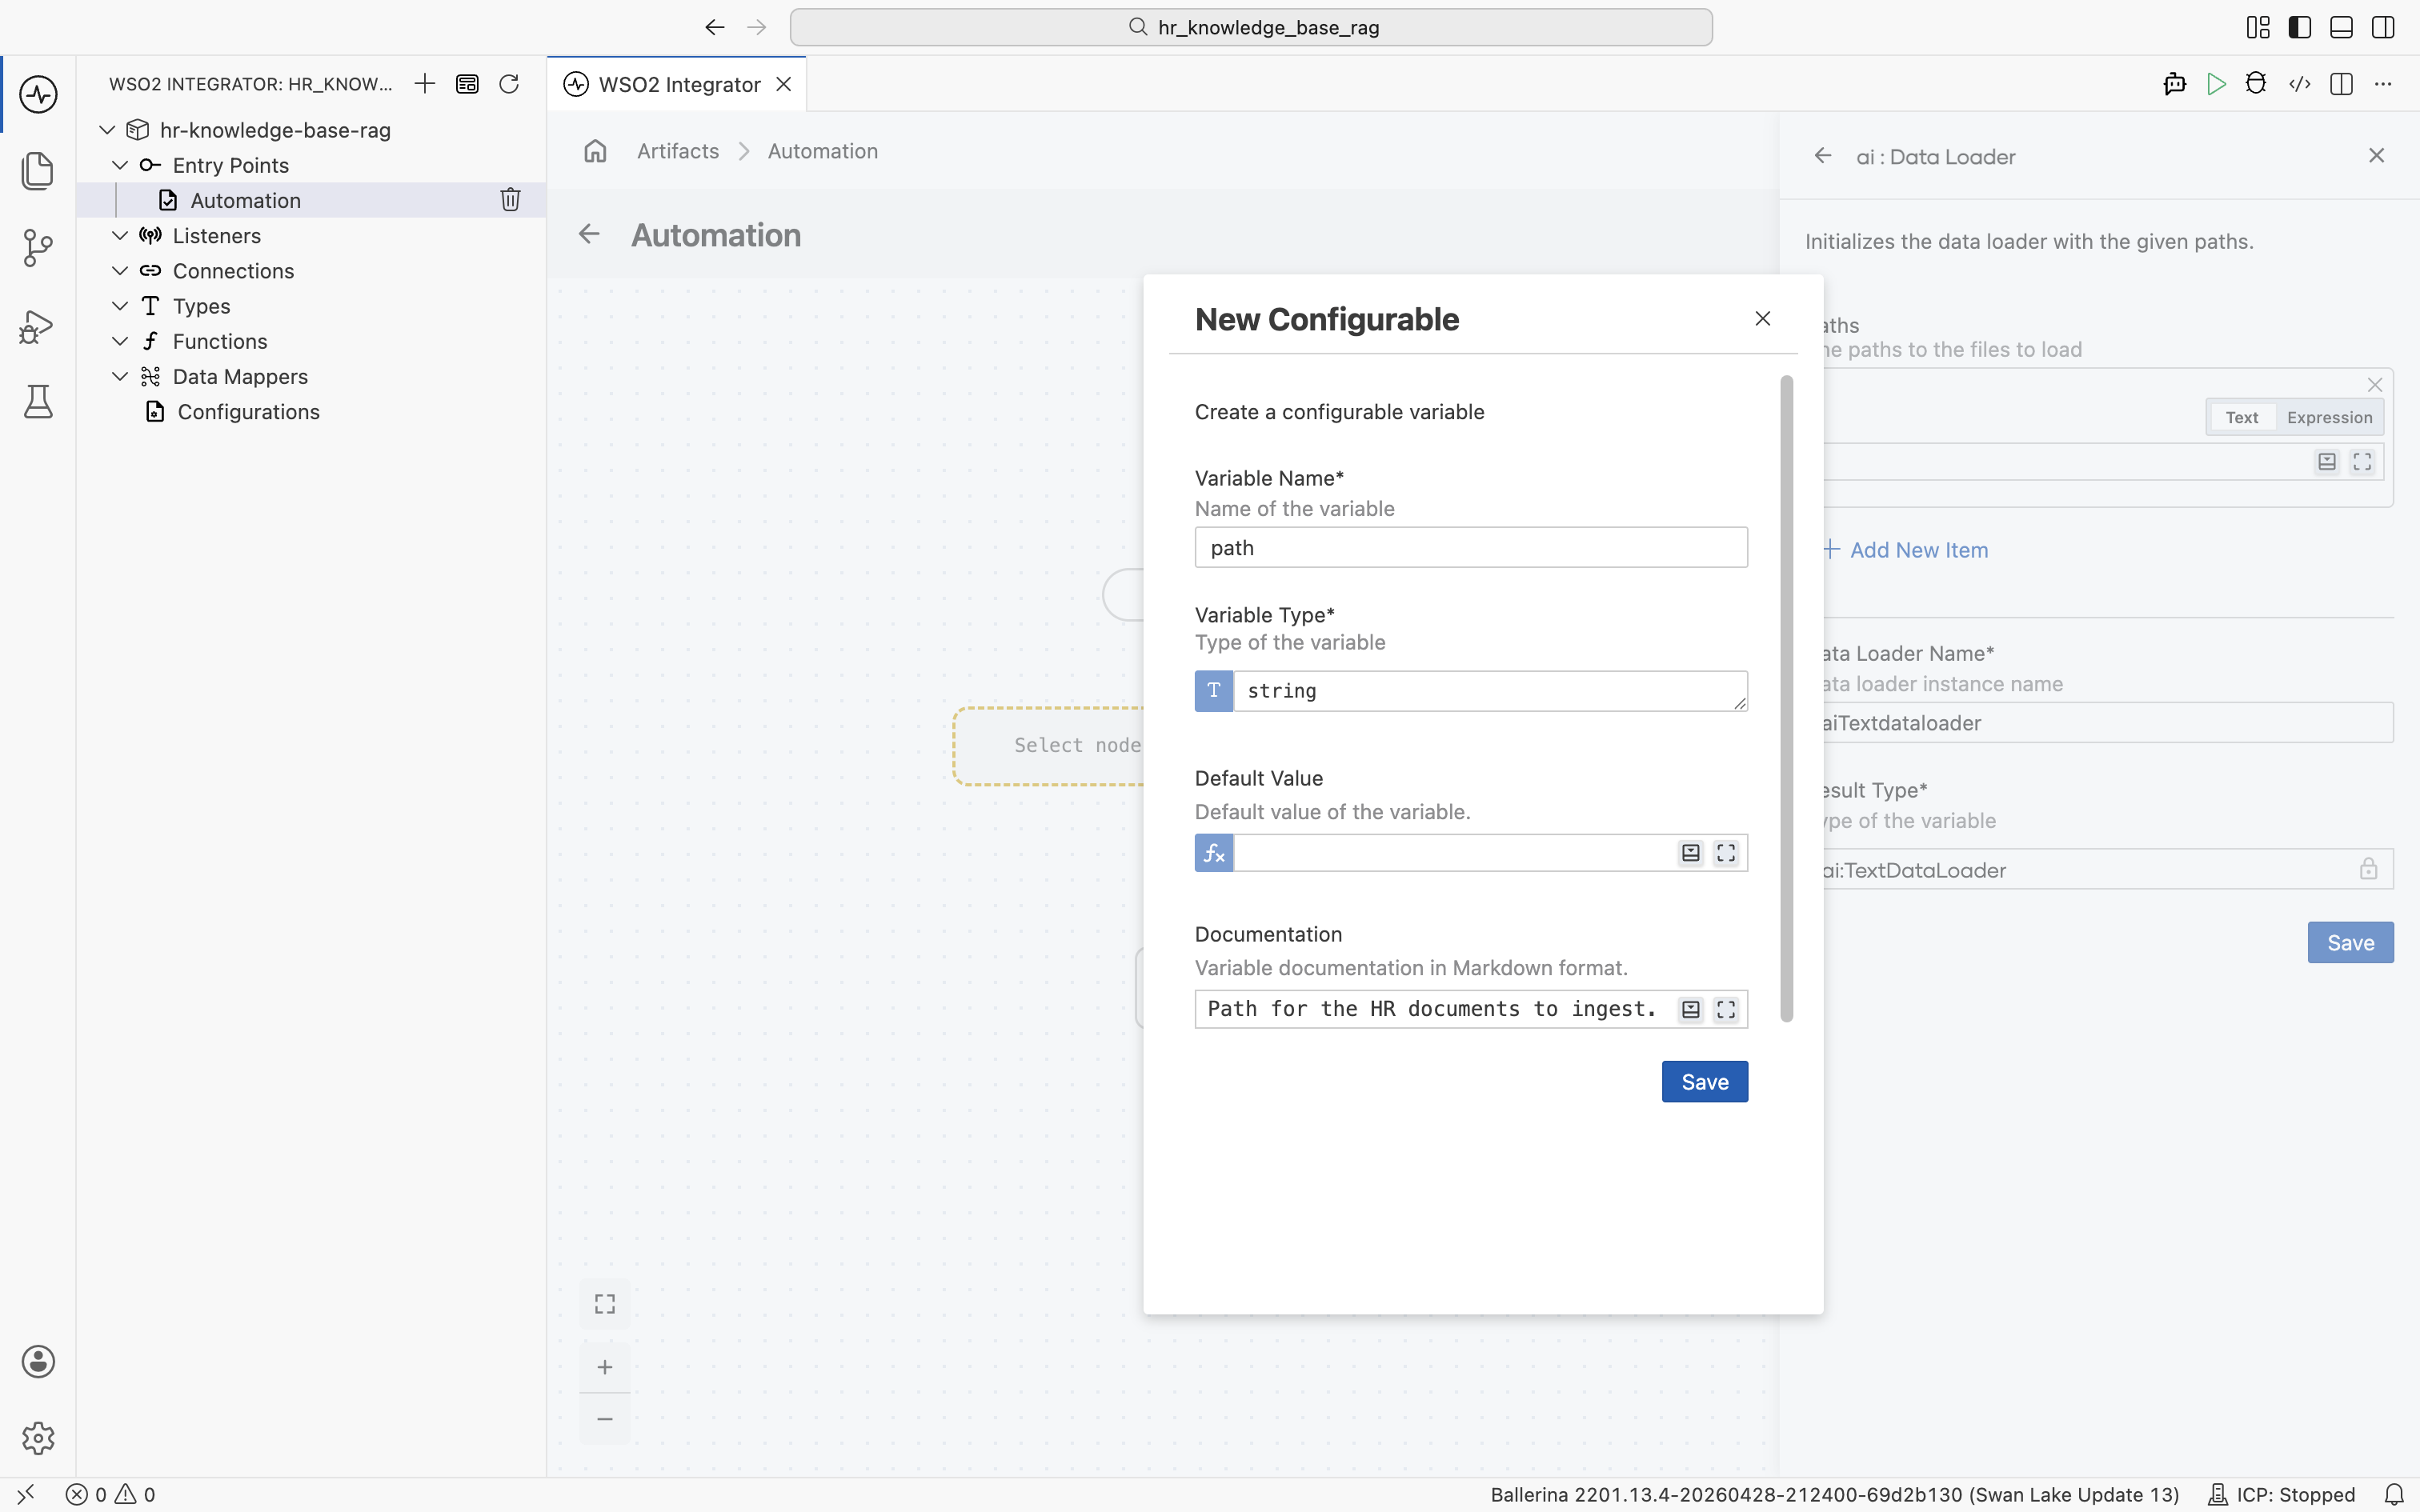Collapse the Entry Points tree node
The image size is (2420, 1512).
tap(120, 165)
